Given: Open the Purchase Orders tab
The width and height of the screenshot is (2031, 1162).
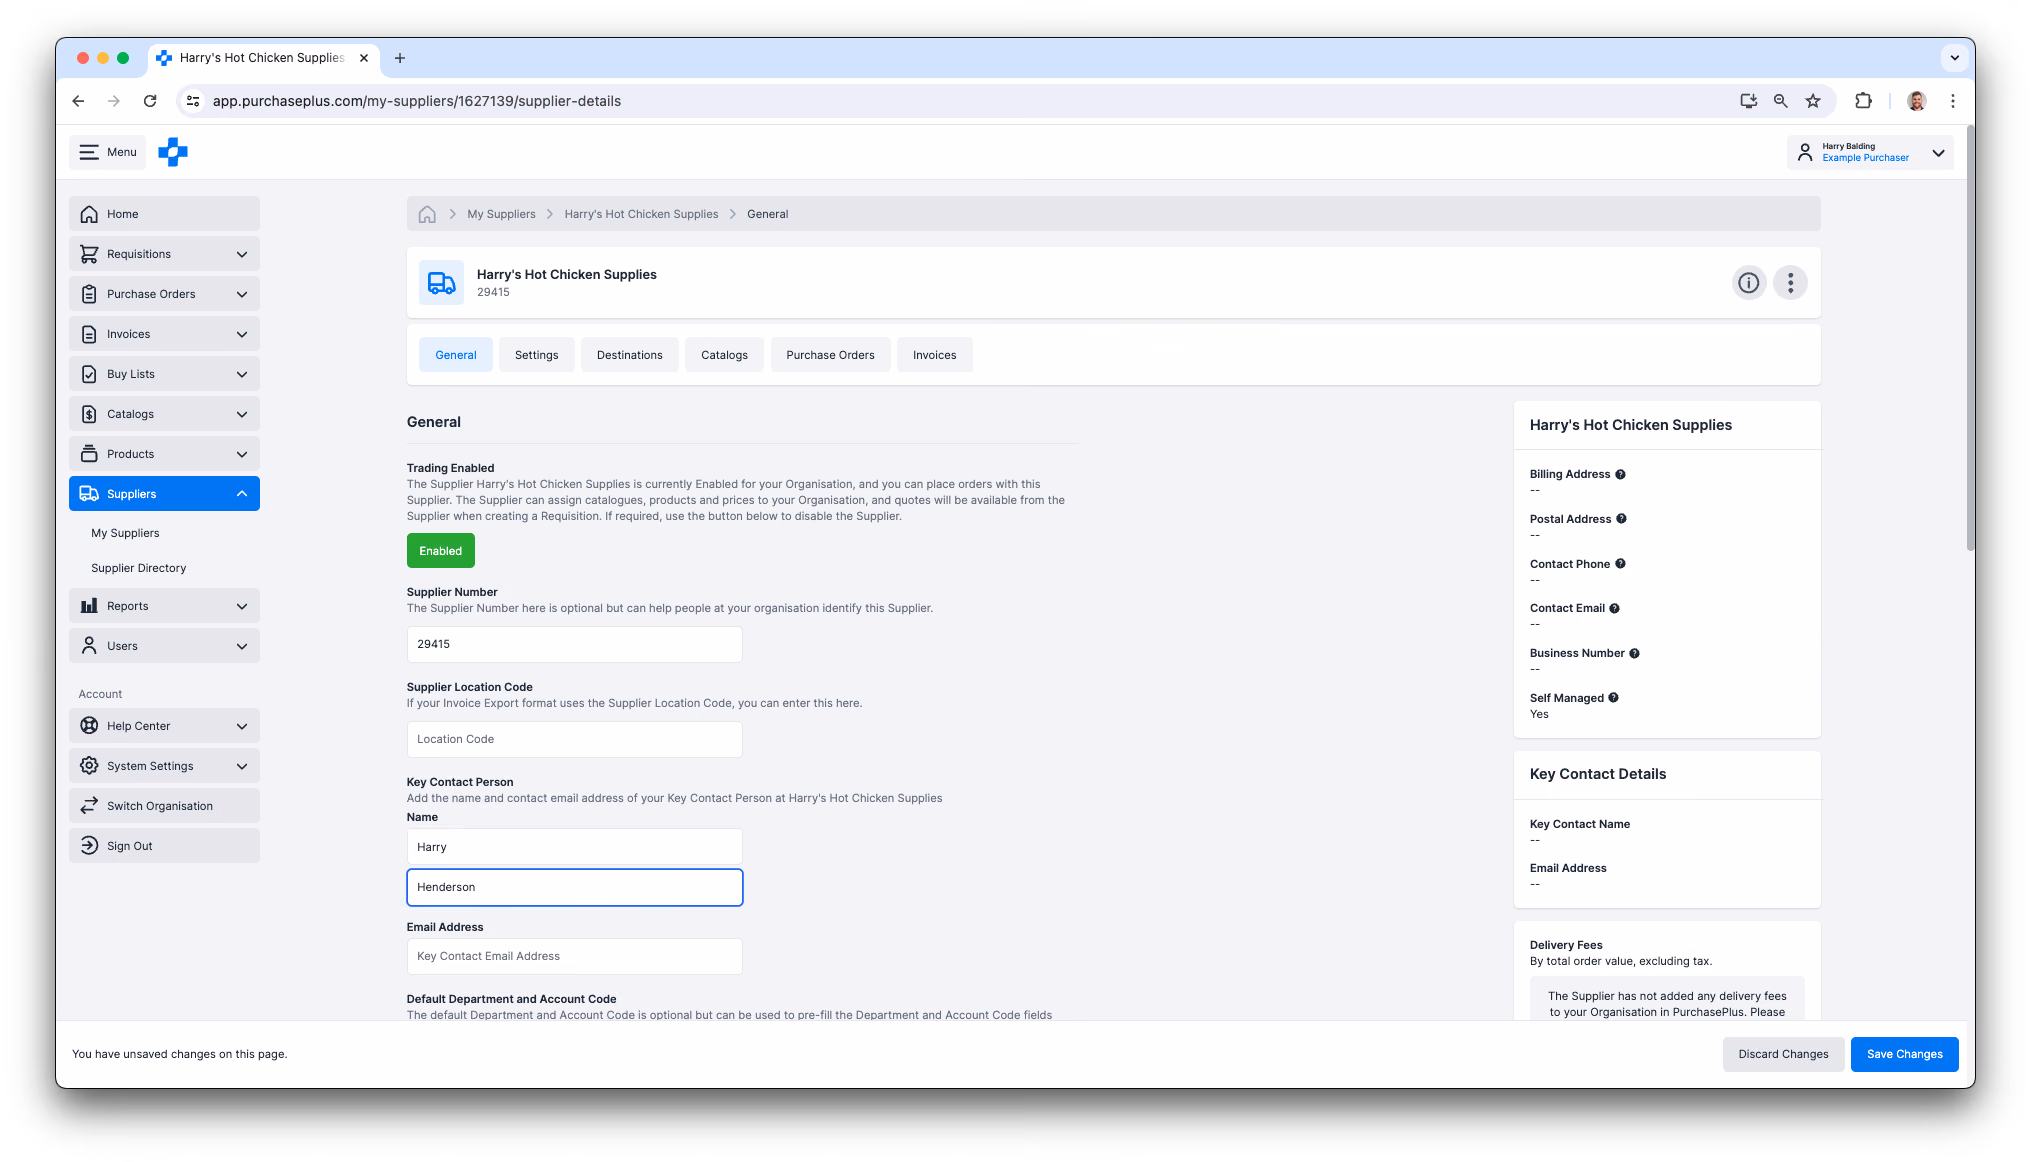Looking at the screenshot, I should click(830, 355).
